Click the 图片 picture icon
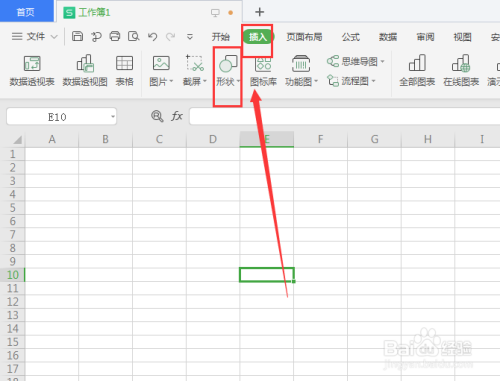The width and height of the screenshot is (500, 381). tap(161, 63)
